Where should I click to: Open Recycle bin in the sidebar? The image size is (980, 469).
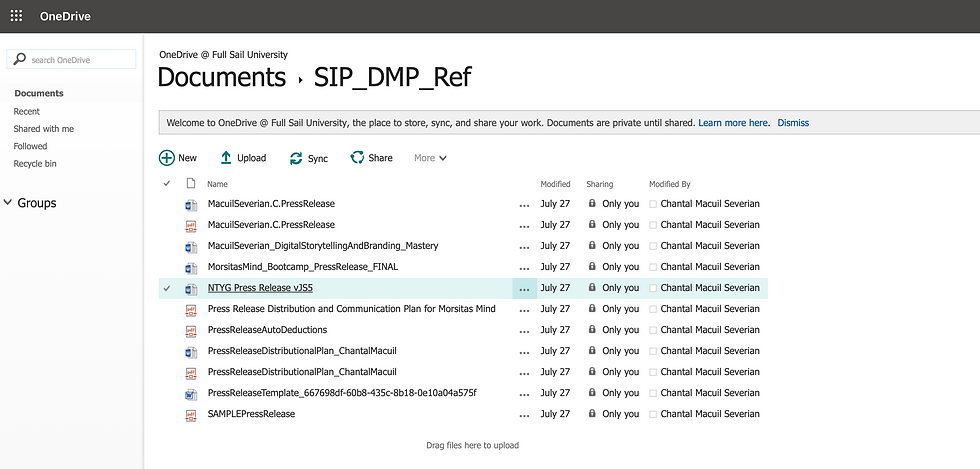pyautogui.click(x=35, y=164)
